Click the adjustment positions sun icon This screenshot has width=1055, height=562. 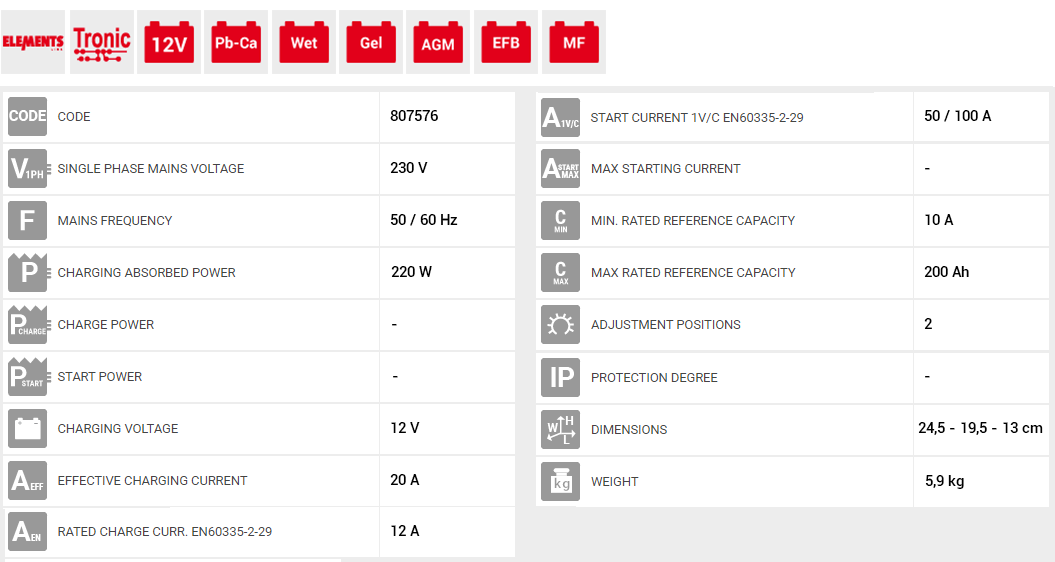[560, 325]
